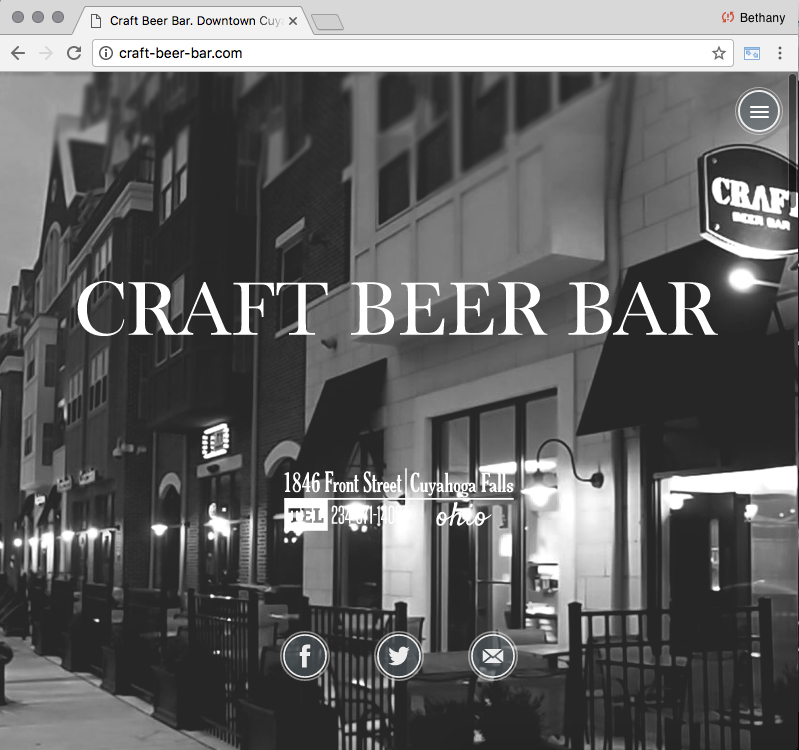This screenshot has width=799, height=750.
Task: Click the blue extension icon in toolbar
Action: [x=752, y=53]
